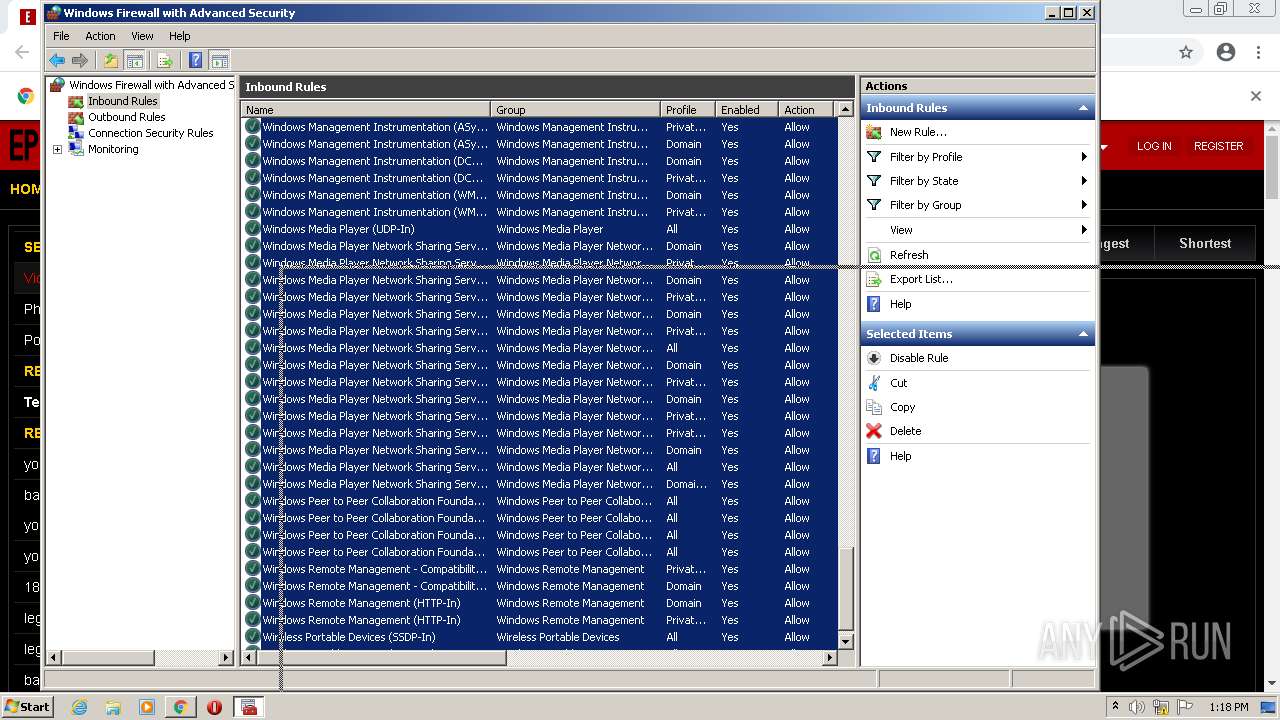Select Inbound Rules in the console tree
The height and width of the screenshot is (720, 1280).
[x=122, y=101]
